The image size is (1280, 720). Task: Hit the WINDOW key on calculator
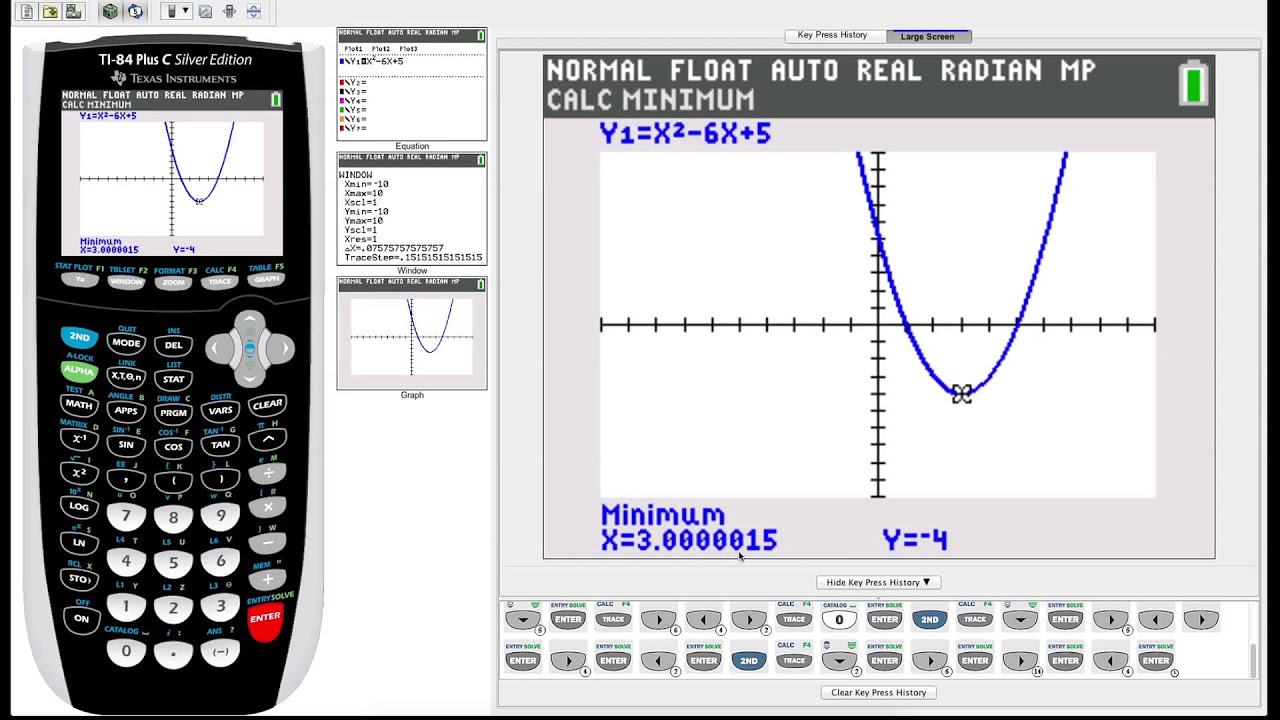(126, 281)
